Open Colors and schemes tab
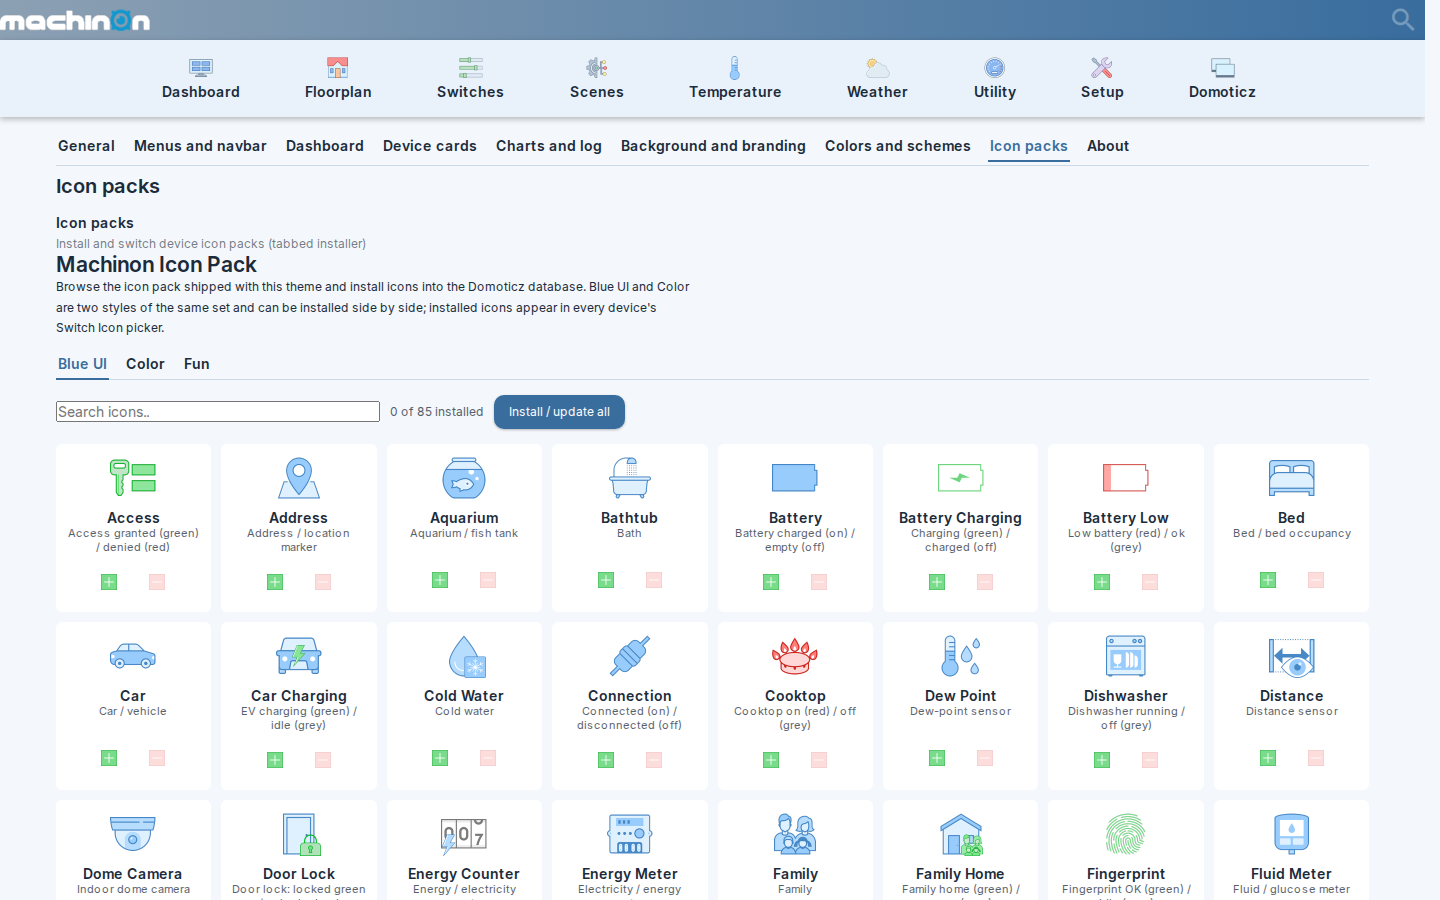This screenshot has height=900, width=1440. coord(898,146)
